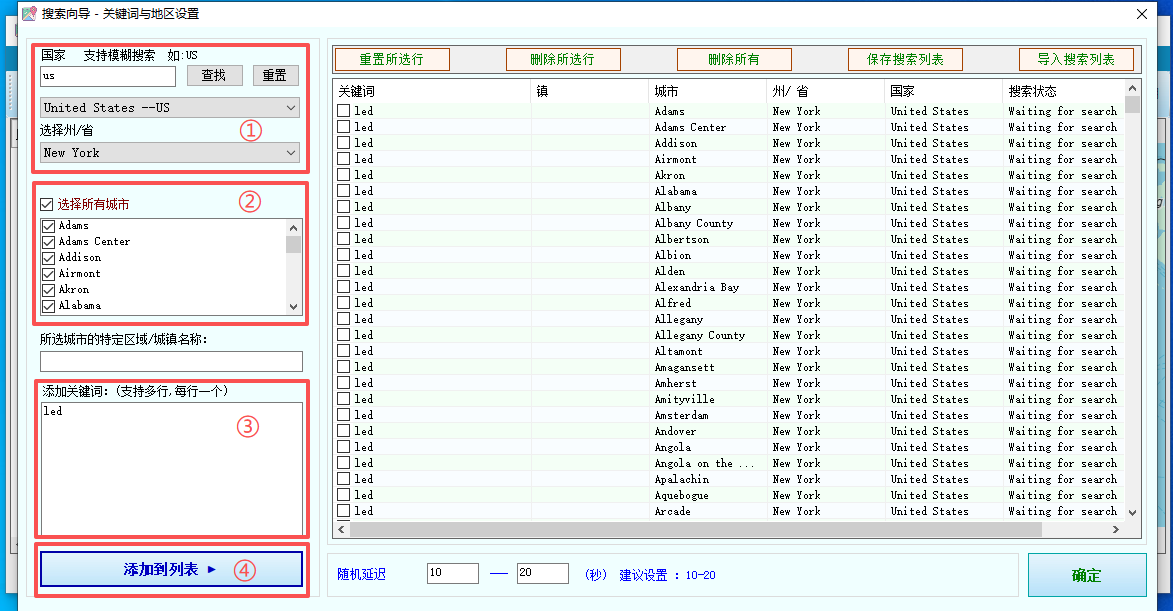
Task: Click the country search input field
Action: pyautogui.click(x=108, y=76)
